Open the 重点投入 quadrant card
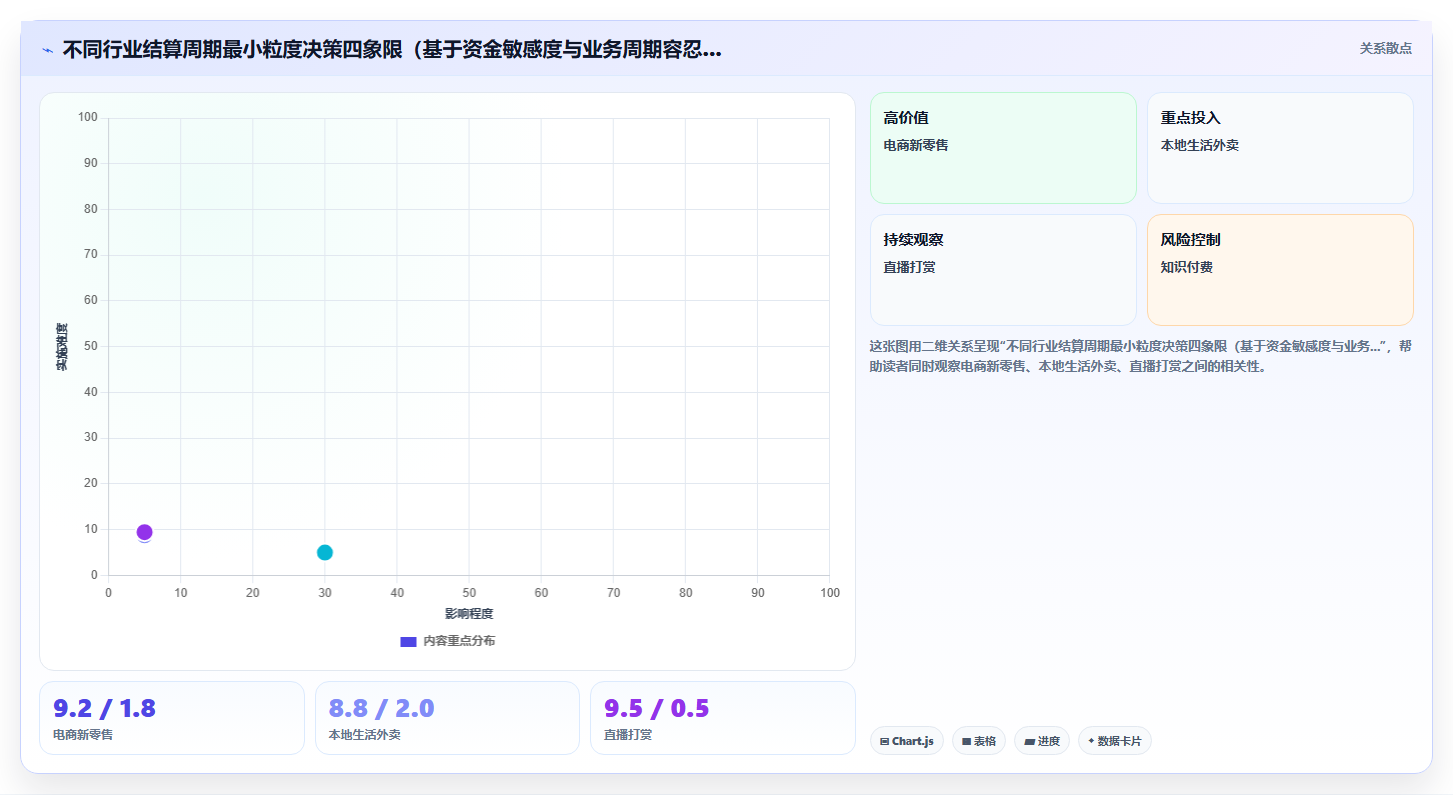This screenshot has width=1453, height=795. tap(1280, 148)
